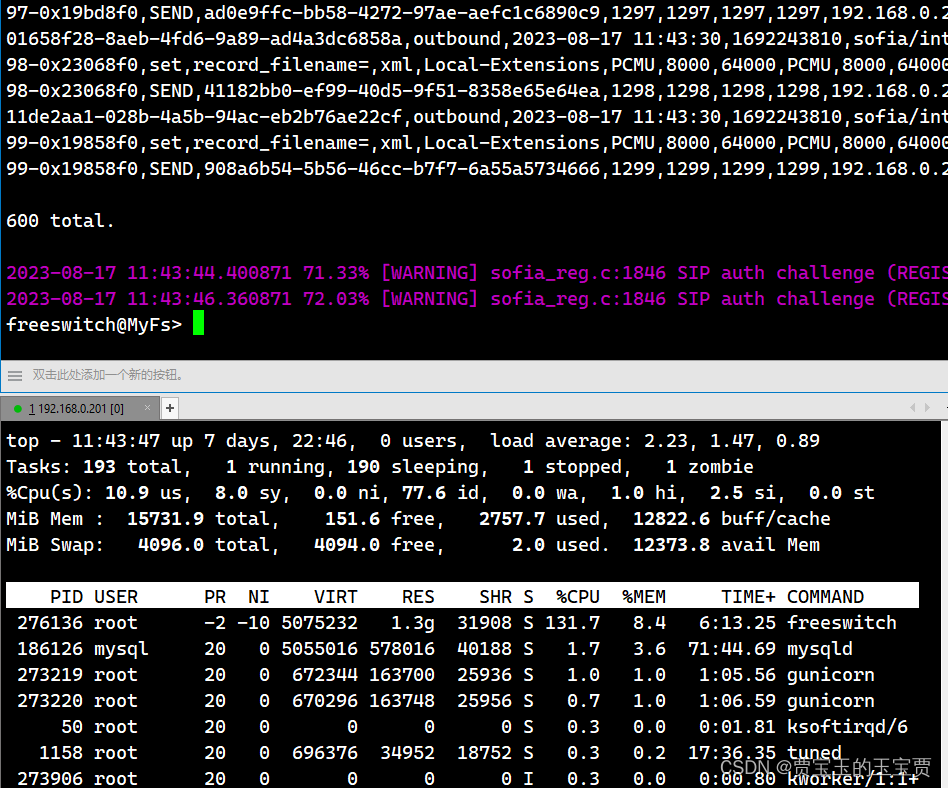
Task: Click the NI column header
Action: (x=259, y=597)
